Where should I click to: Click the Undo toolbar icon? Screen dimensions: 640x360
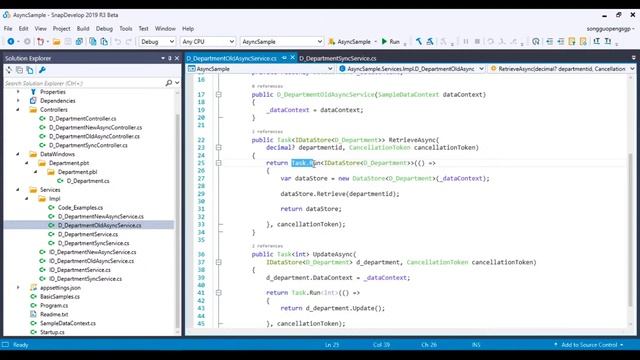pos(118,42)
